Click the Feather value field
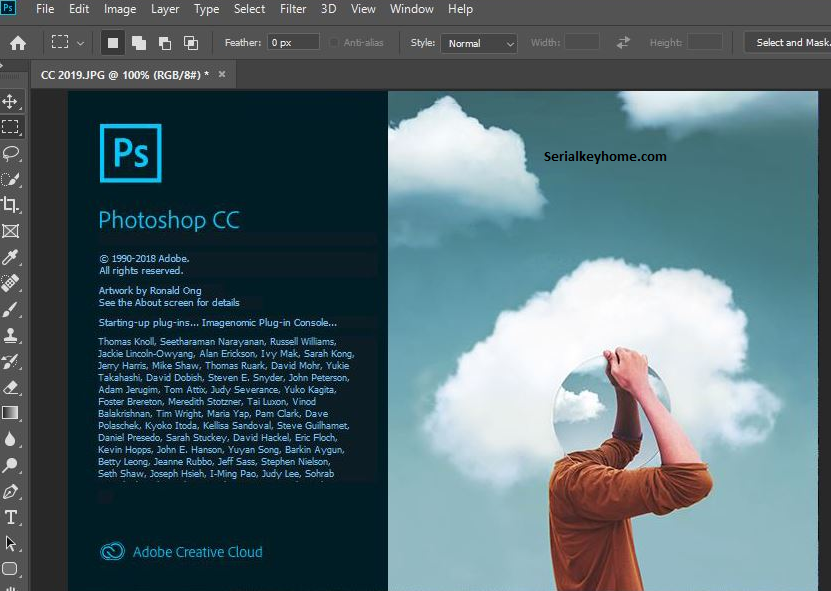831x591 pixels. point(293,42)
